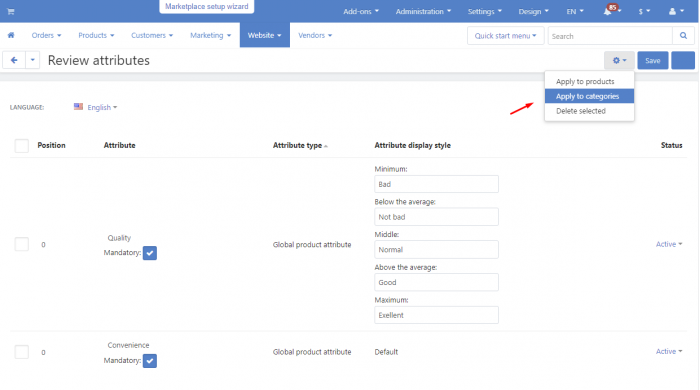Screen dimensions: 700x390
Task: Open the Marketing menu
Action: coord(210,35)
